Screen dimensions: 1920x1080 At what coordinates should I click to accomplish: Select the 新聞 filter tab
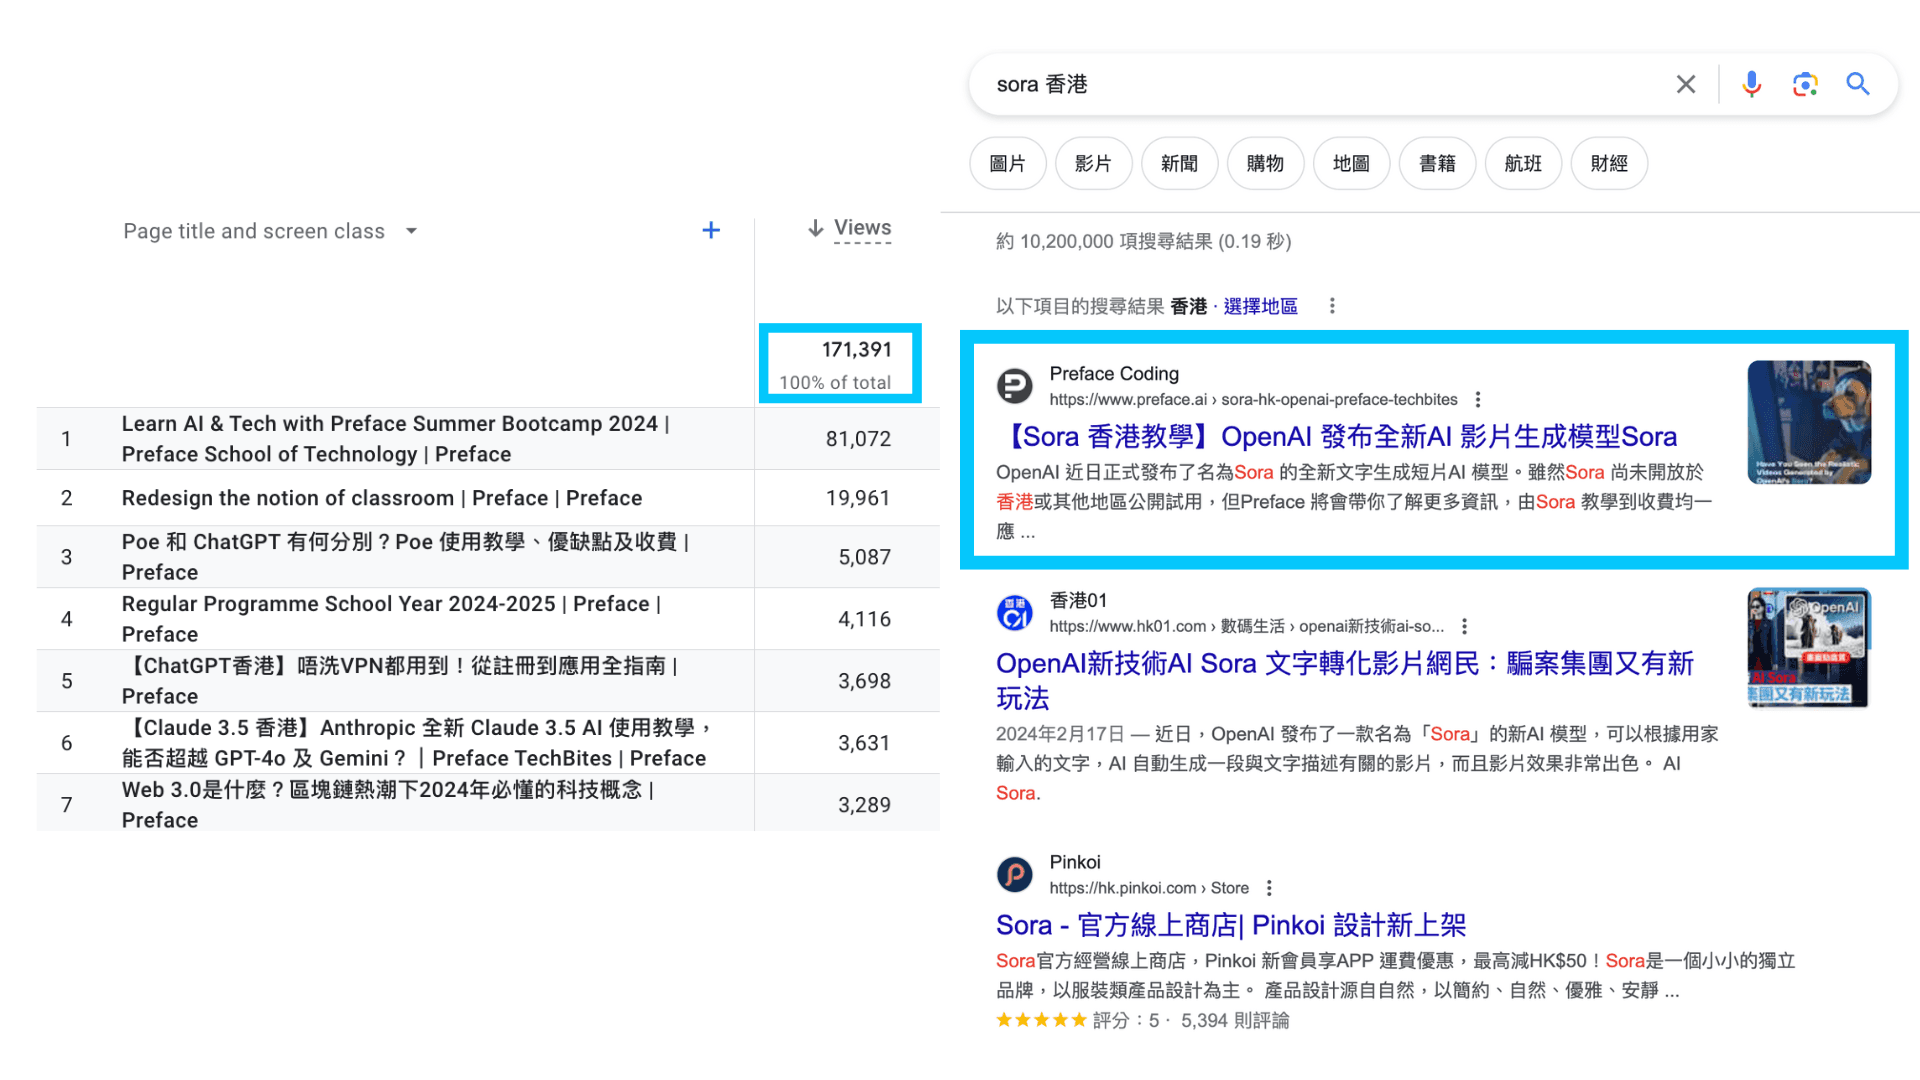point(1180,163)
